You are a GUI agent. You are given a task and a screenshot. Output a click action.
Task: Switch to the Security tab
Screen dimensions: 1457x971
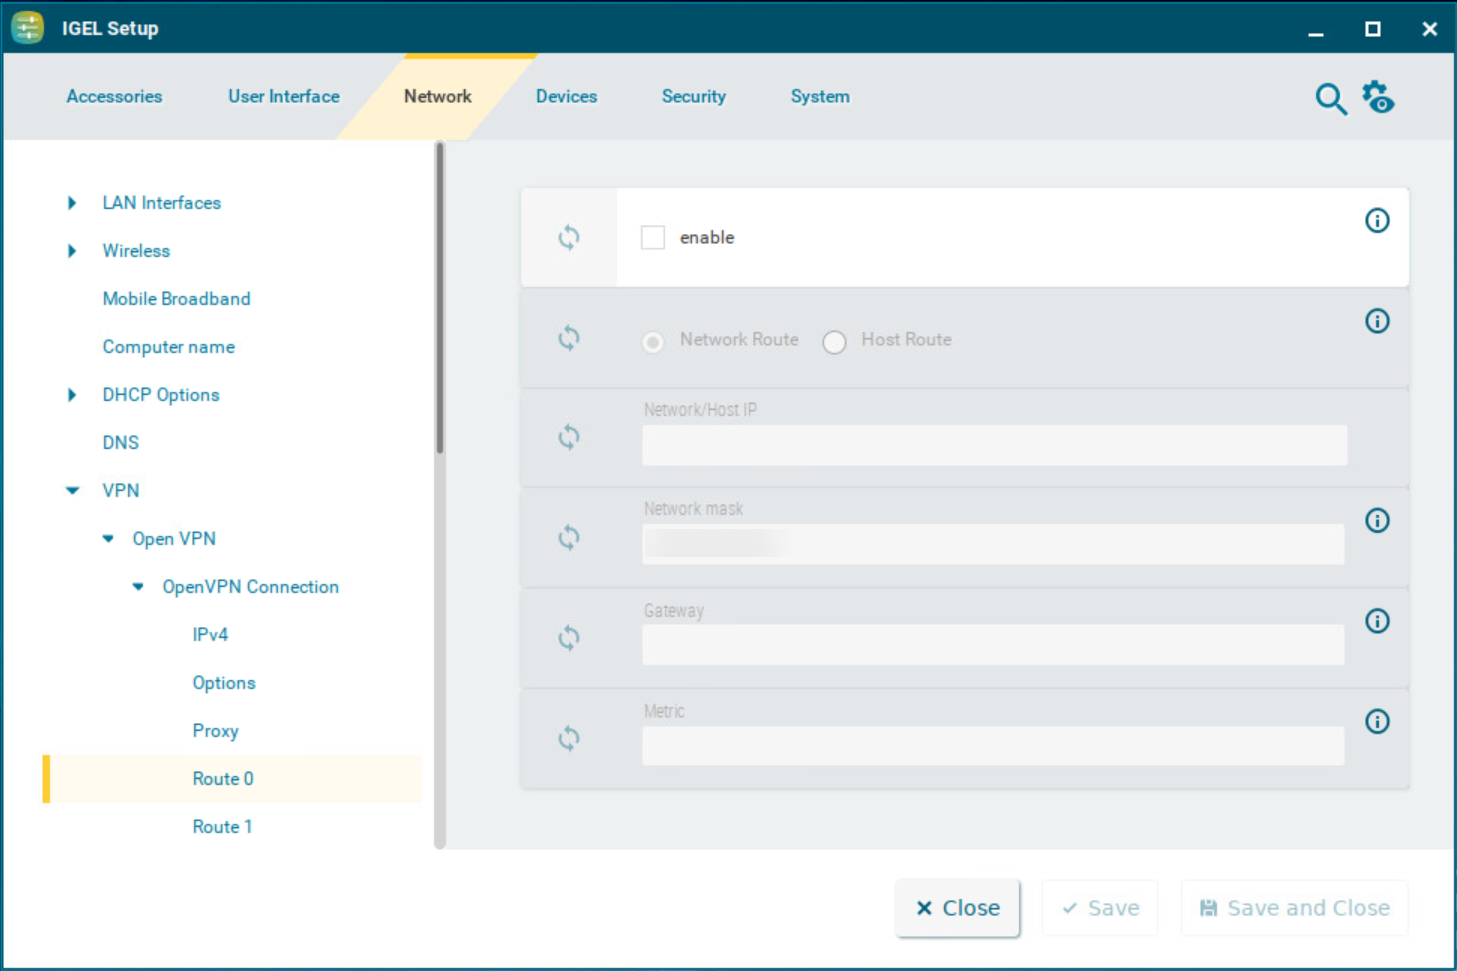693,97
